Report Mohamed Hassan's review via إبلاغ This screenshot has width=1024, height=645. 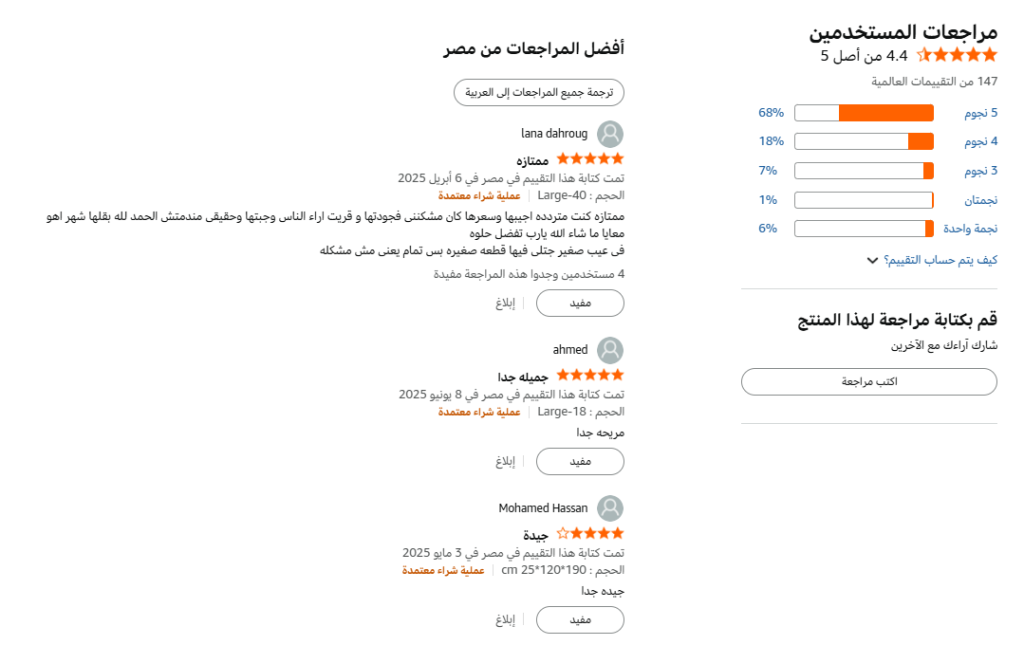coord(505,620)
